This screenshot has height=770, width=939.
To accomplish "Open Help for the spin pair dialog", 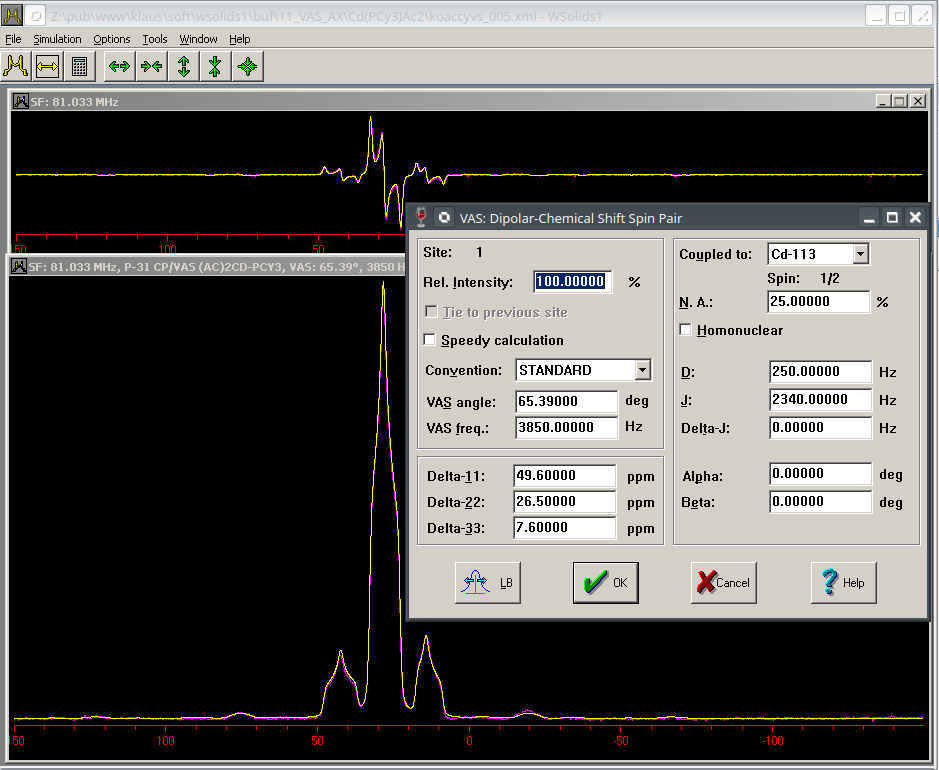I will [x=843, y=582].
